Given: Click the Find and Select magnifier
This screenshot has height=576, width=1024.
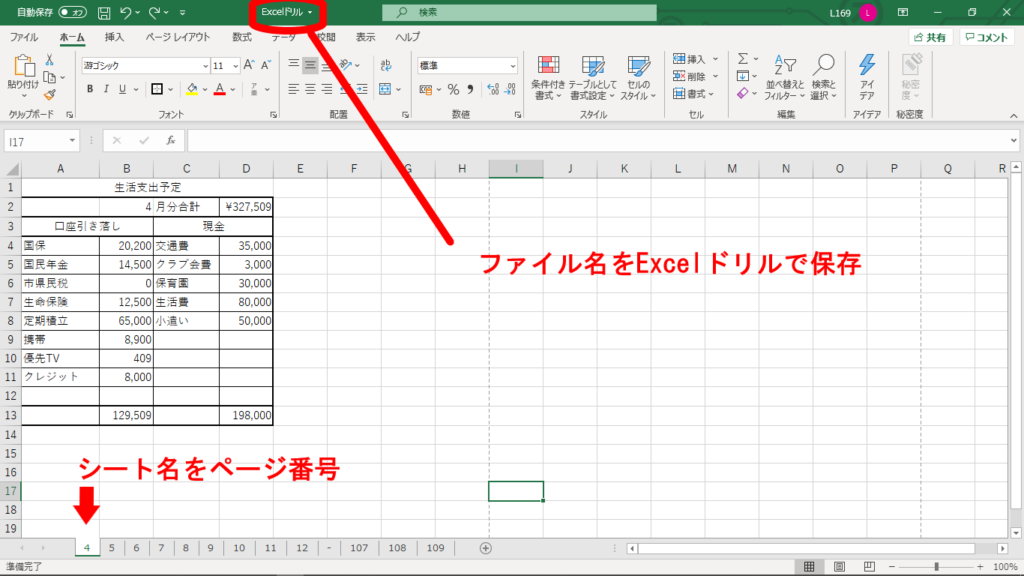Looking at the screenshot, I should [x=824, y=77].
